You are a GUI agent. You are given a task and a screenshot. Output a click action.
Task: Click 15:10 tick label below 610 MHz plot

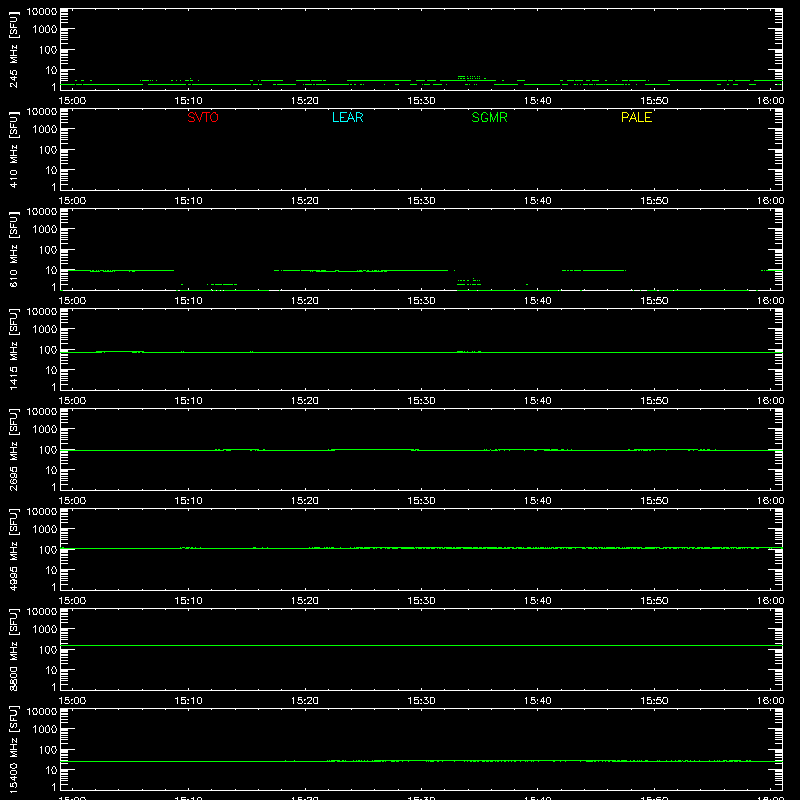click(189, 301)
